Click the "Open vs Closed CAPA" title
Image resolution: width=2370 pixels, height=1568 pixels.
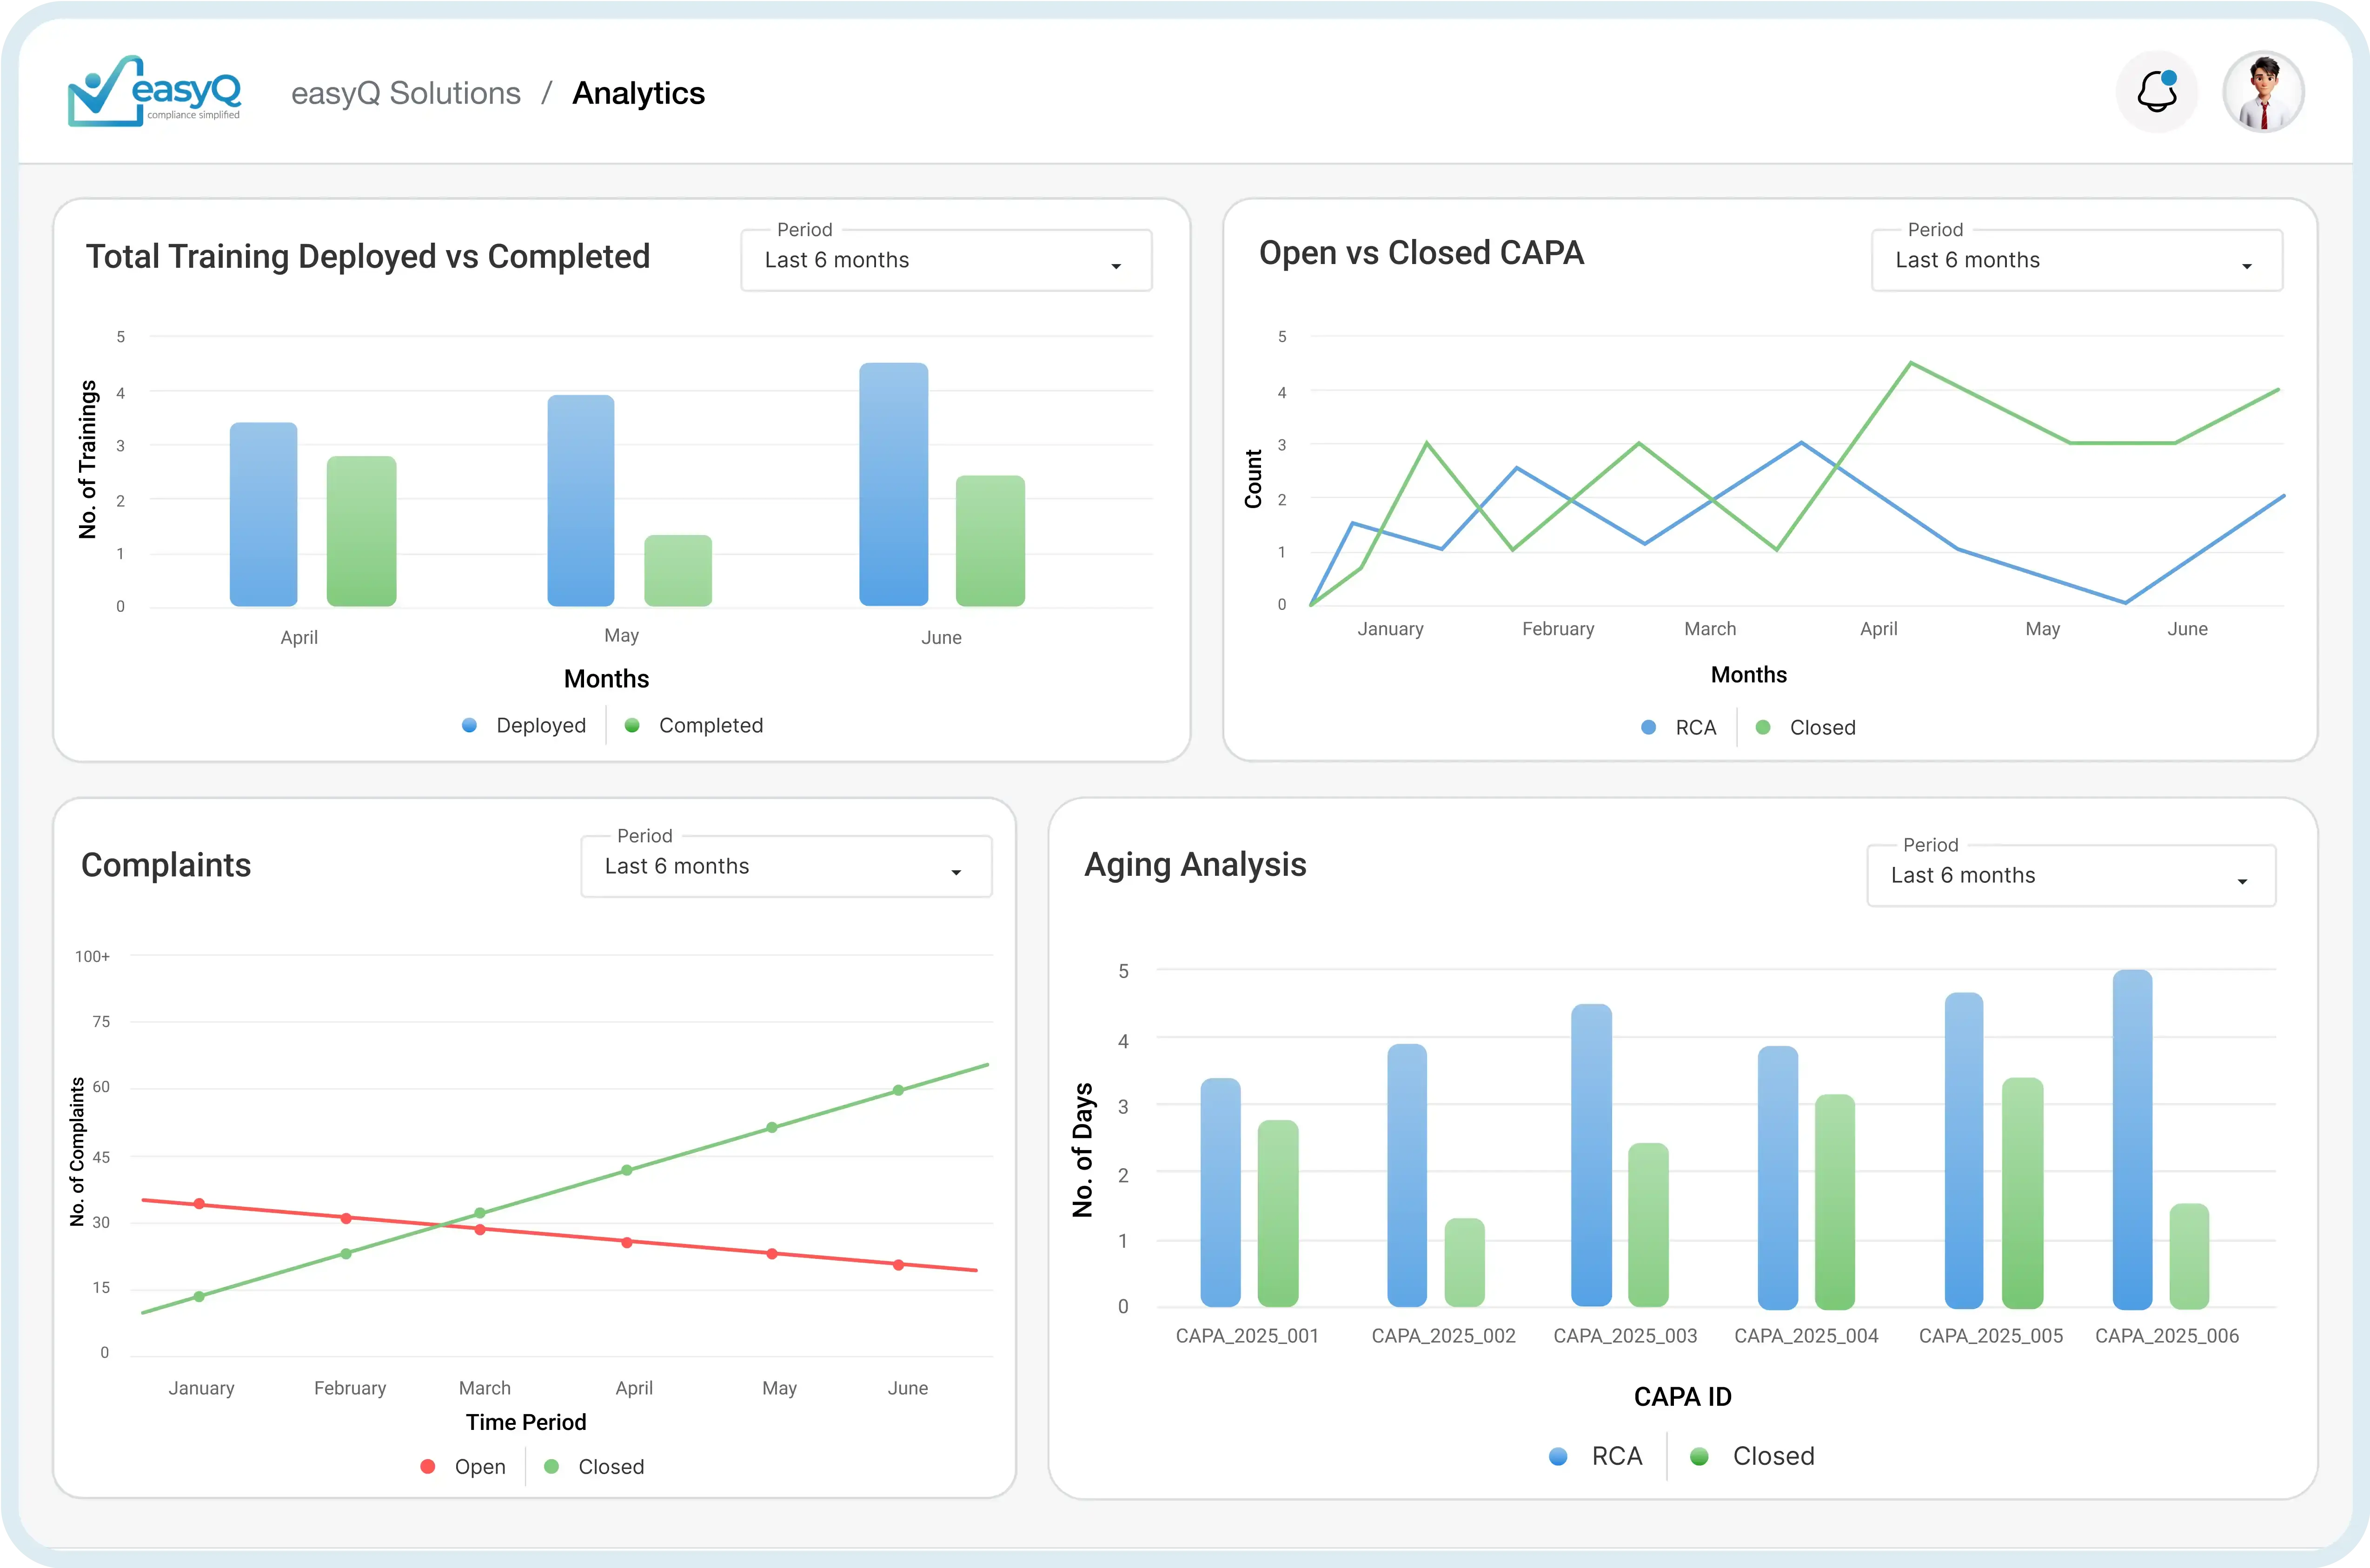pyautogui.click(x=1421, y=253)
